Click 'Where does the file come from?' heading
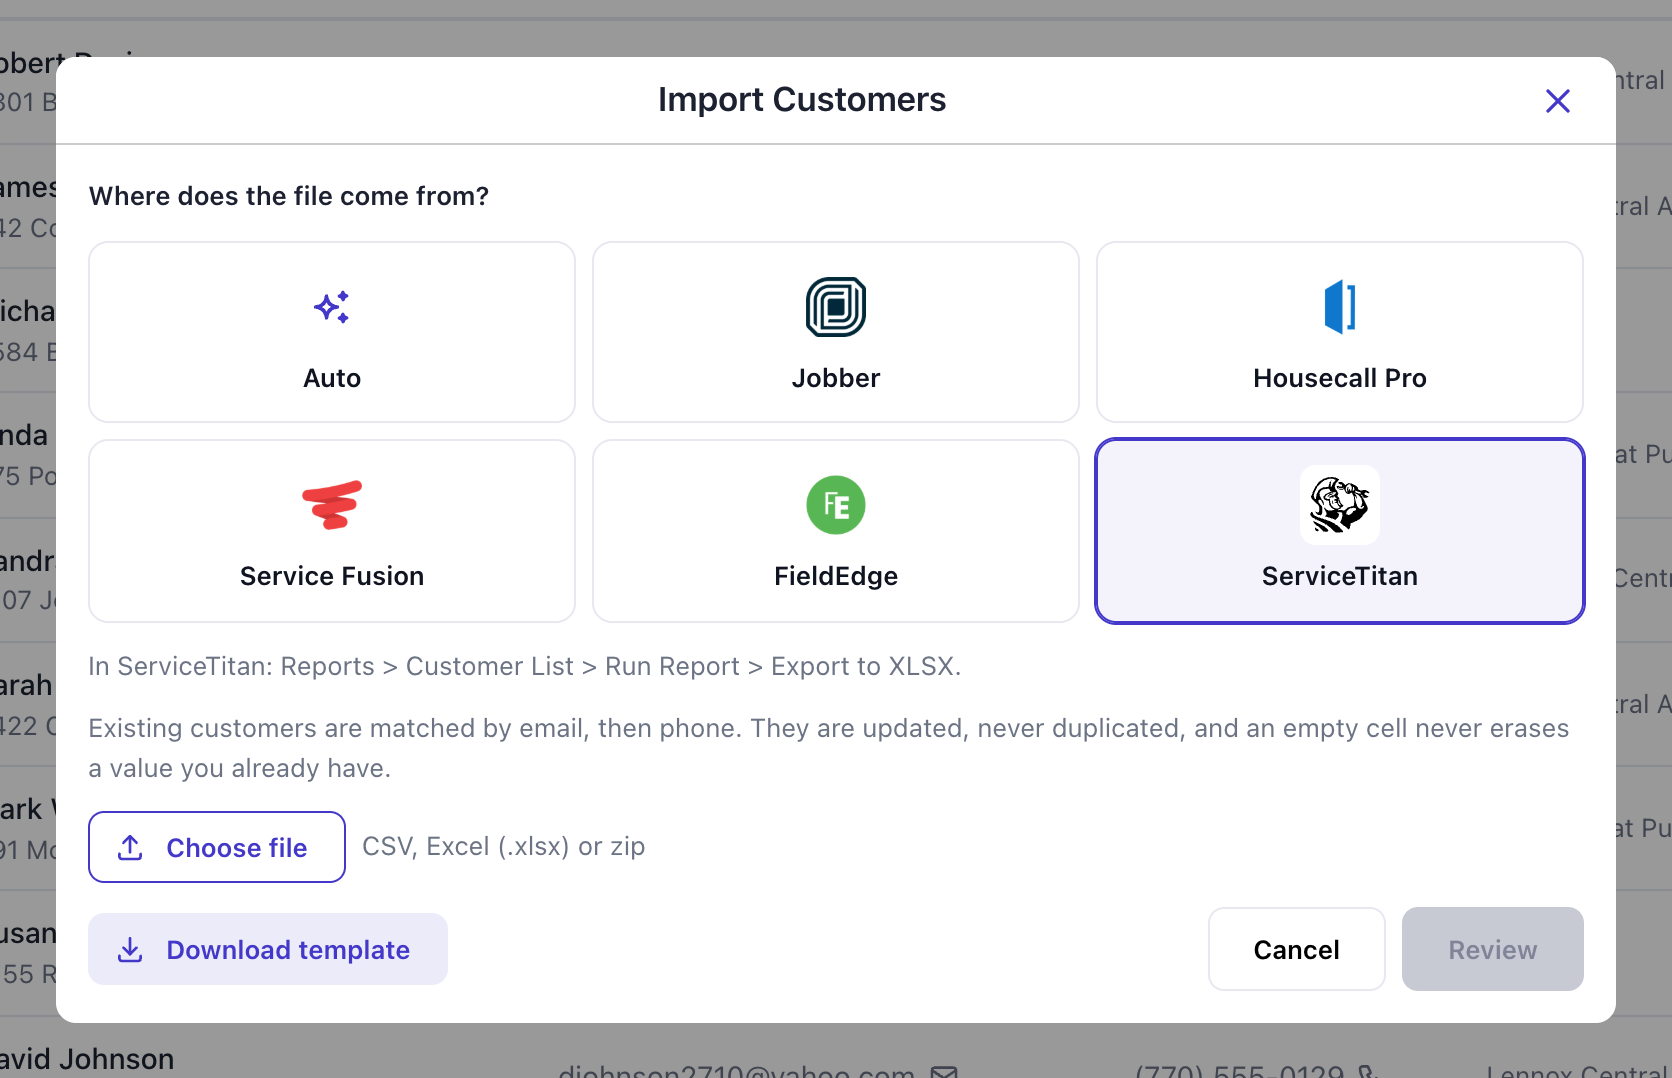The image size is (1672, 1078). coord(289,196)
